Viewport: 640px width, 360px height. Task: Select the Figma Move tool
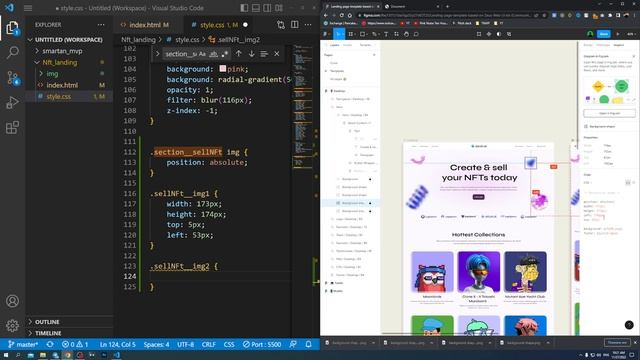(x=338, y=34)
